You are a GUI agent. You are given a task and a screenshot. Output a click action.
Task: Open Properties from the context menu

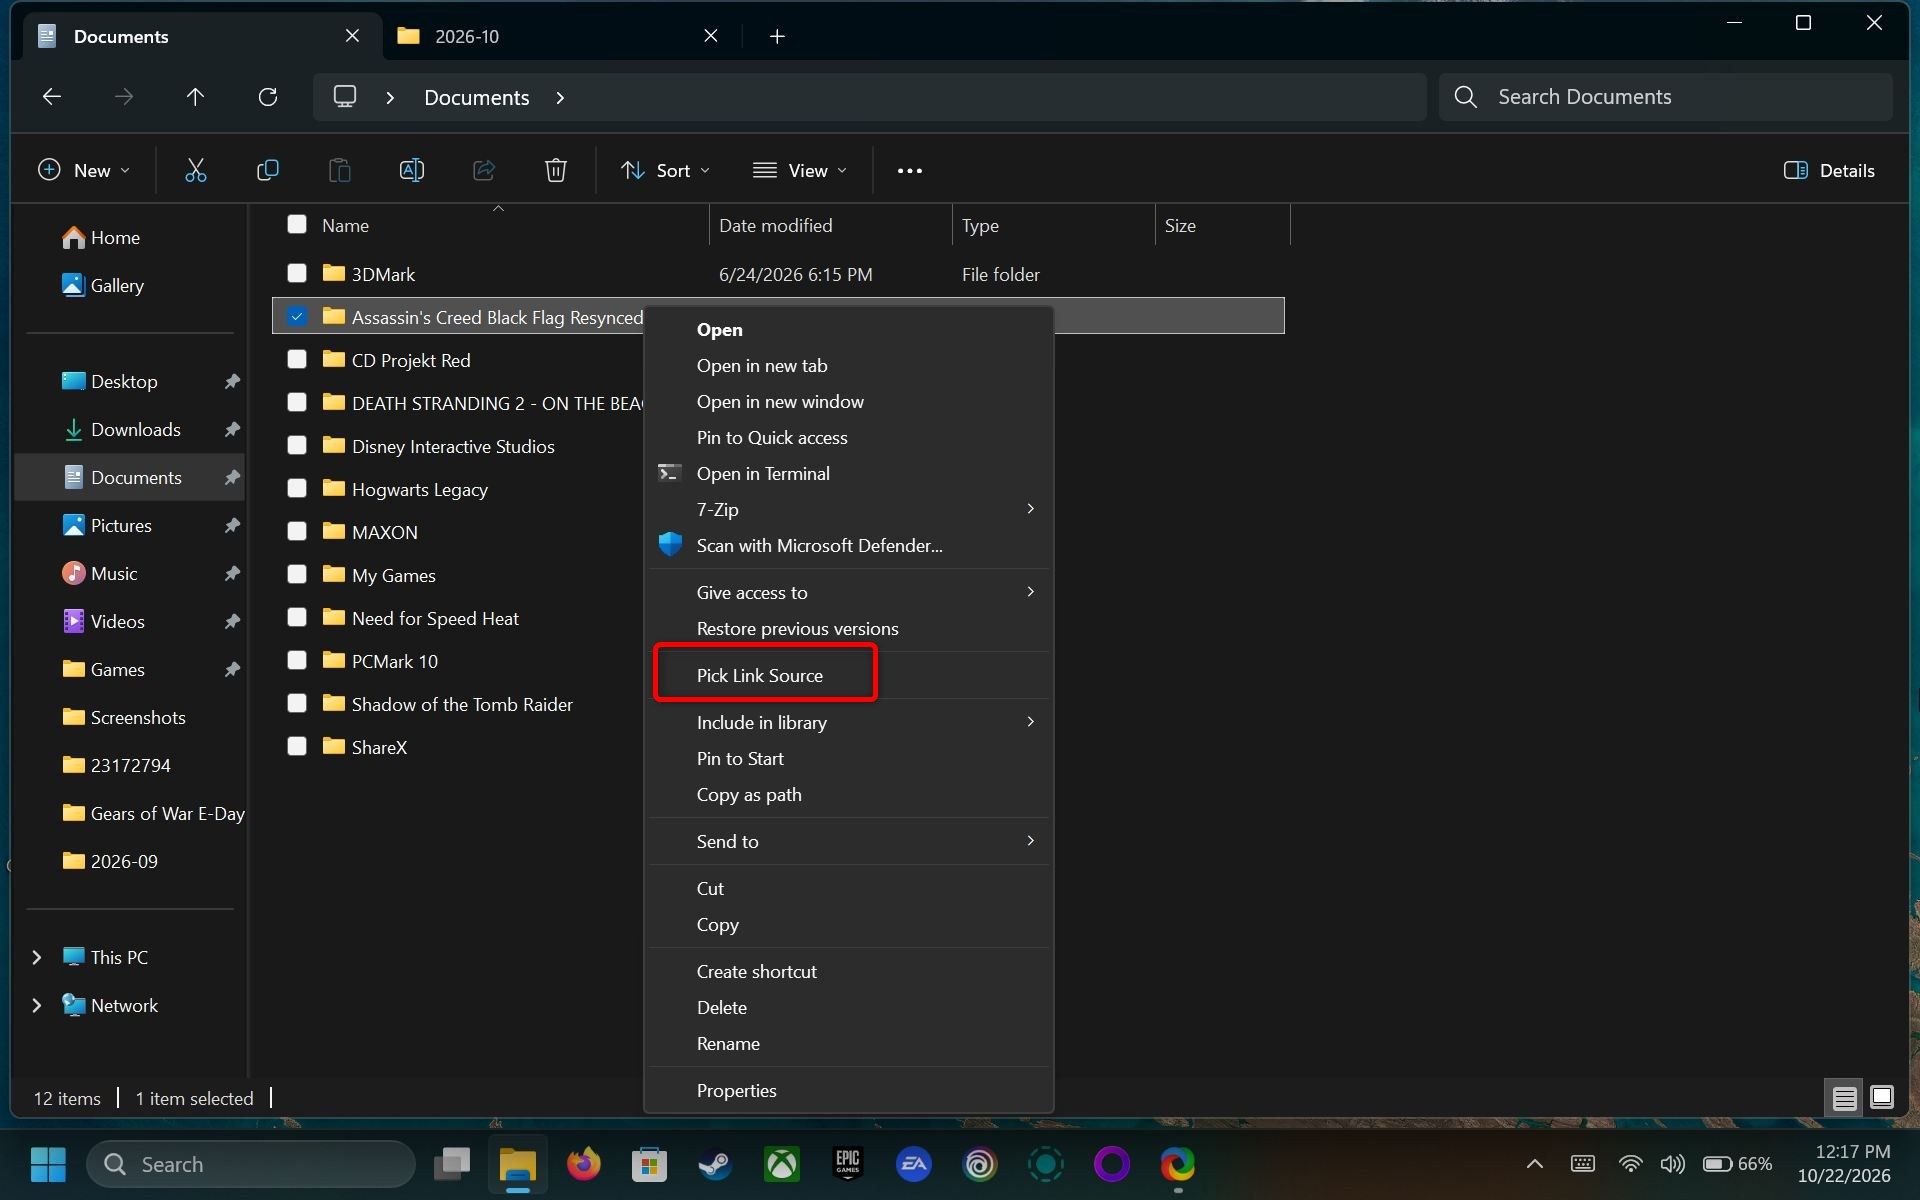(x=849, y=1090)
